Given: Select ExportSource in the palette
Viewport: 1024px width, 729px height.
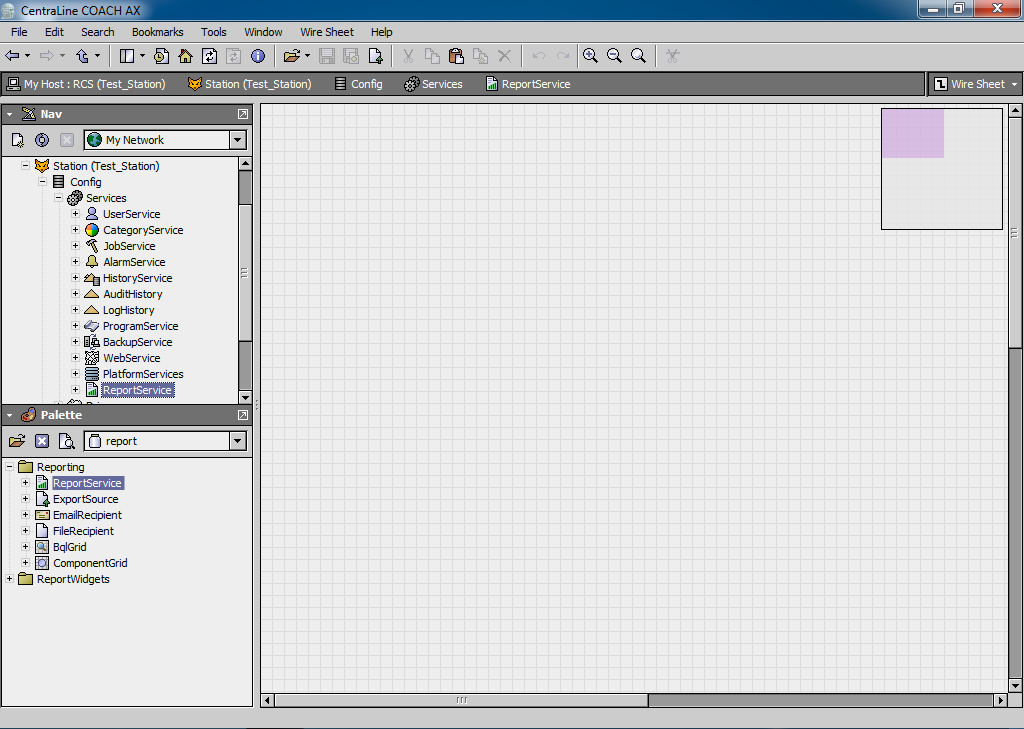Looking at the screenshot, I should click(x=86, y=499).
